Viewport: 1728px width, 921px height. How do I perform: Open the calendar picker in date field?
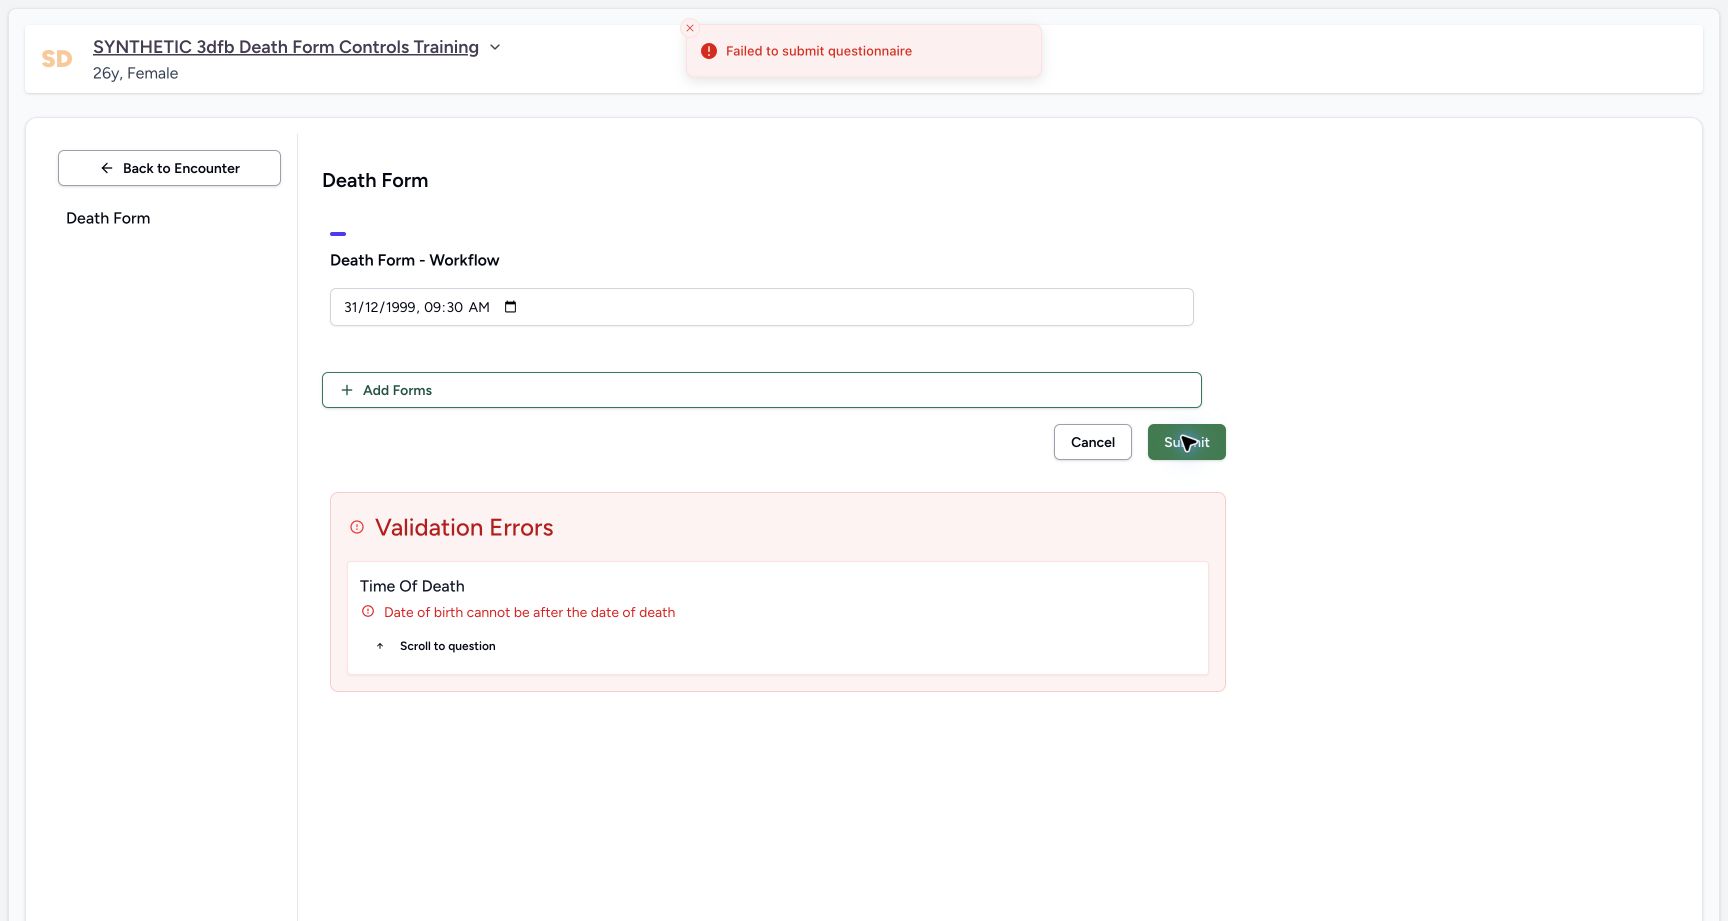tap(510, 307)
